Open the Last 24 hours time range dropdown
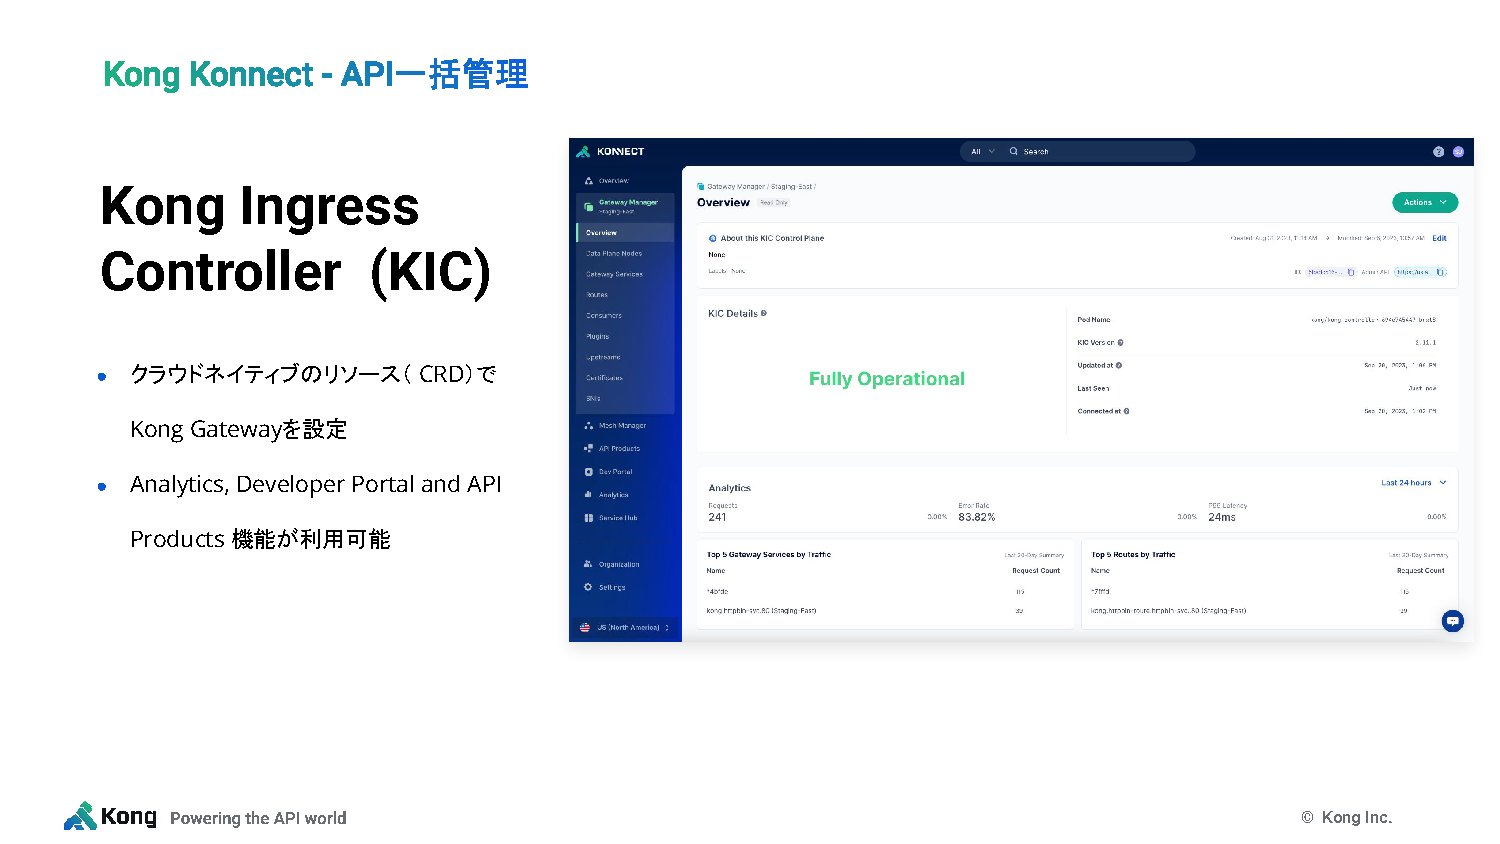1500x844 pixels. click(1414, 483)
